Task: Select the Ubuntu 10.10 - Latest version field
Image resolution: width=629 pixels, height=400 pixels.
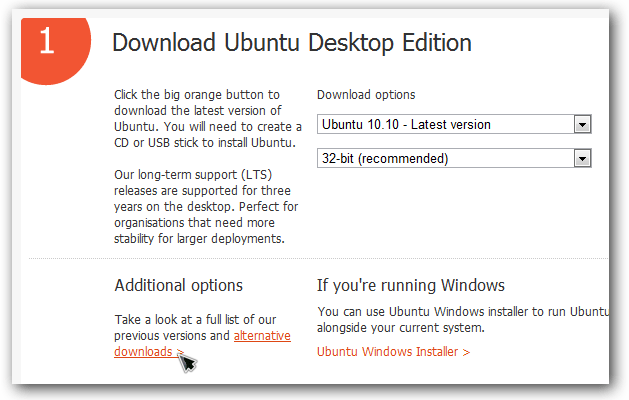Action: pos(454,124)
